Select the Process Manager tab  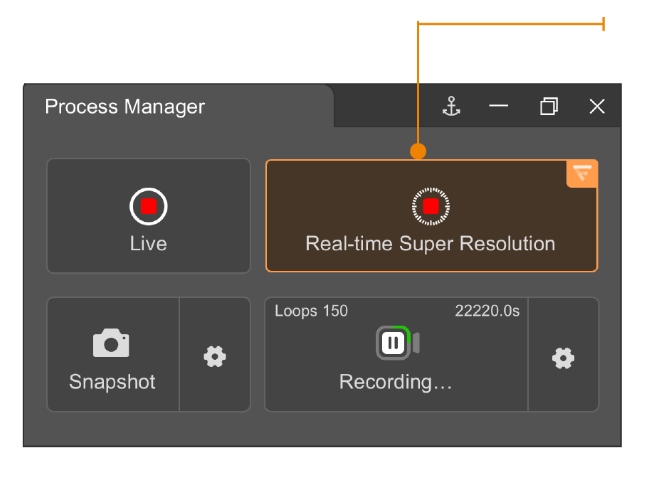[x=125, y=107]
